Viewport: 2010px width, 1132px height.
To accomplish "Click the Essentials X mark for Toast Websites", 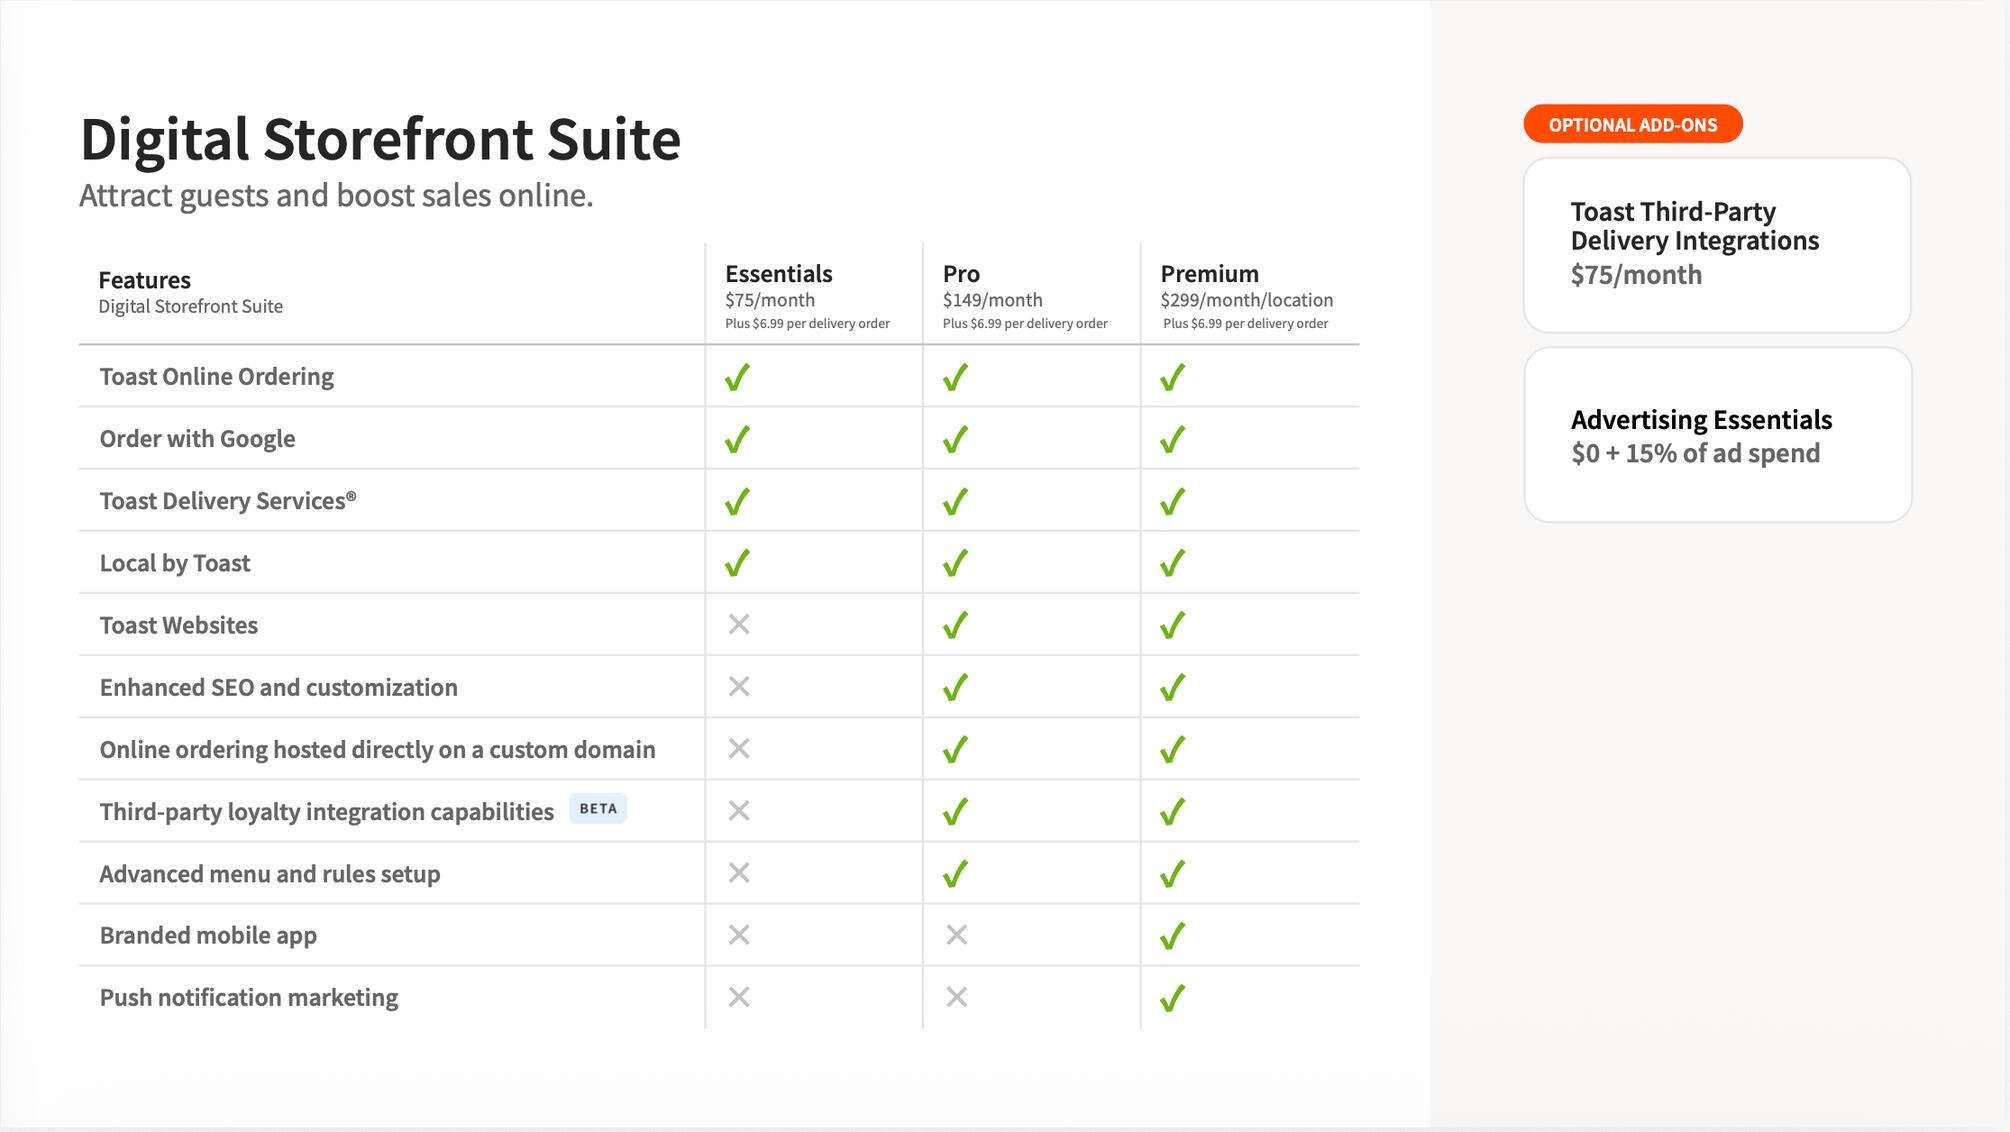I will click(x=739, y=625).
